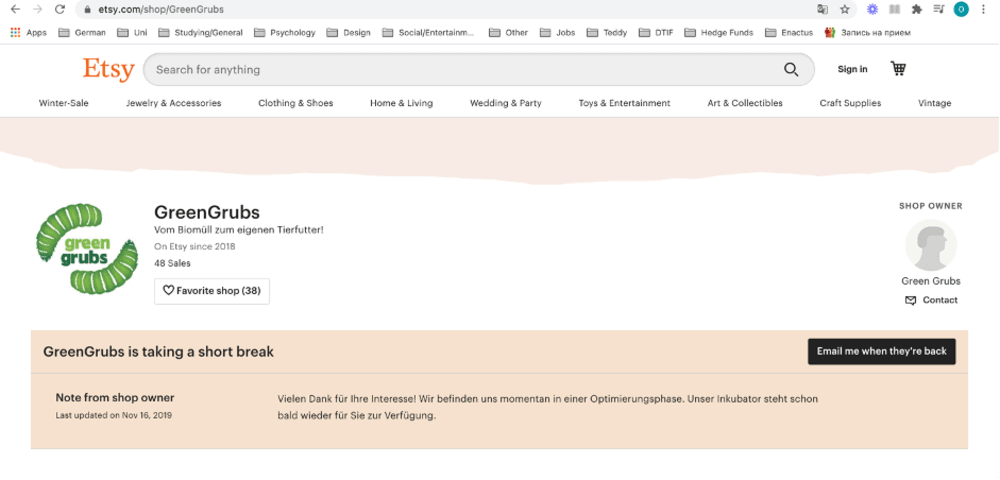The width and height of the screenshot is (1000, 480).
Task: Open the Winter-Sale category
Action: (64, 103)
